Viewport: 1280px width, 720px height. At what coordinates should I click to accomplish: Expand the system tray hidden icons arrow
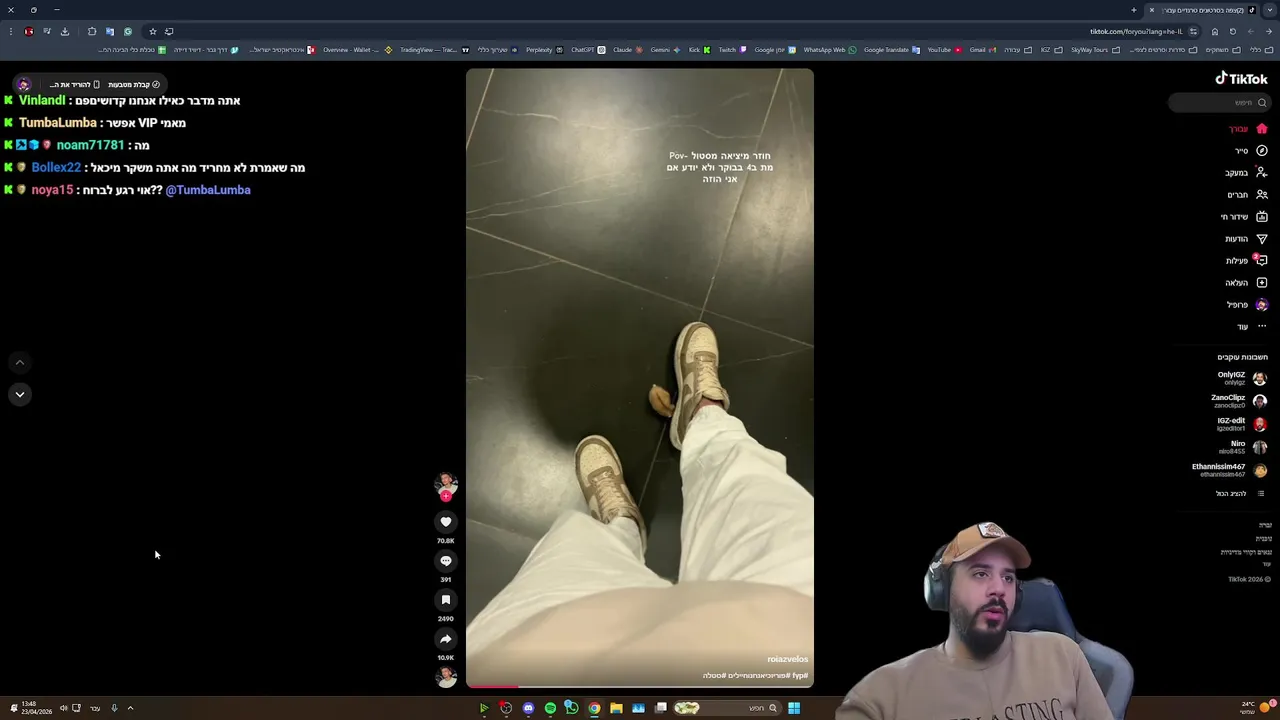130,708
